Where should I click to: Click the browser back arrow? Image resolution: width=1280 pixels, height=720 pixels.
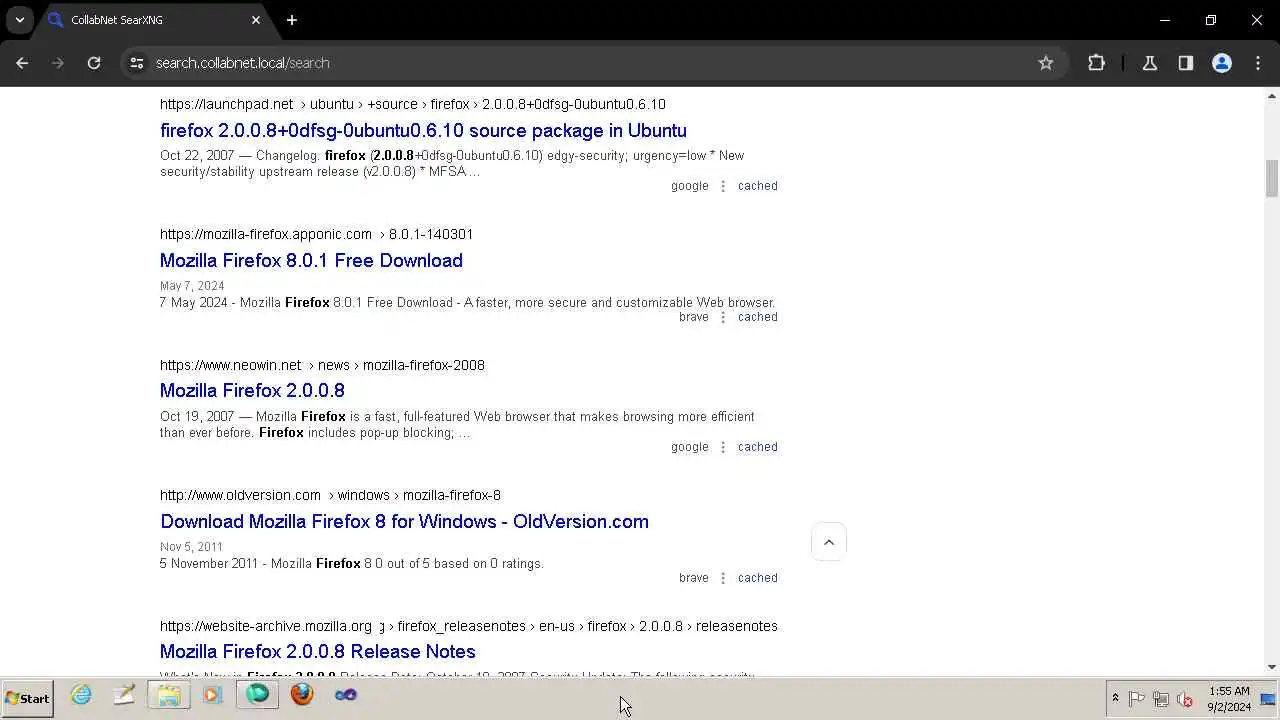pos(22,63)
